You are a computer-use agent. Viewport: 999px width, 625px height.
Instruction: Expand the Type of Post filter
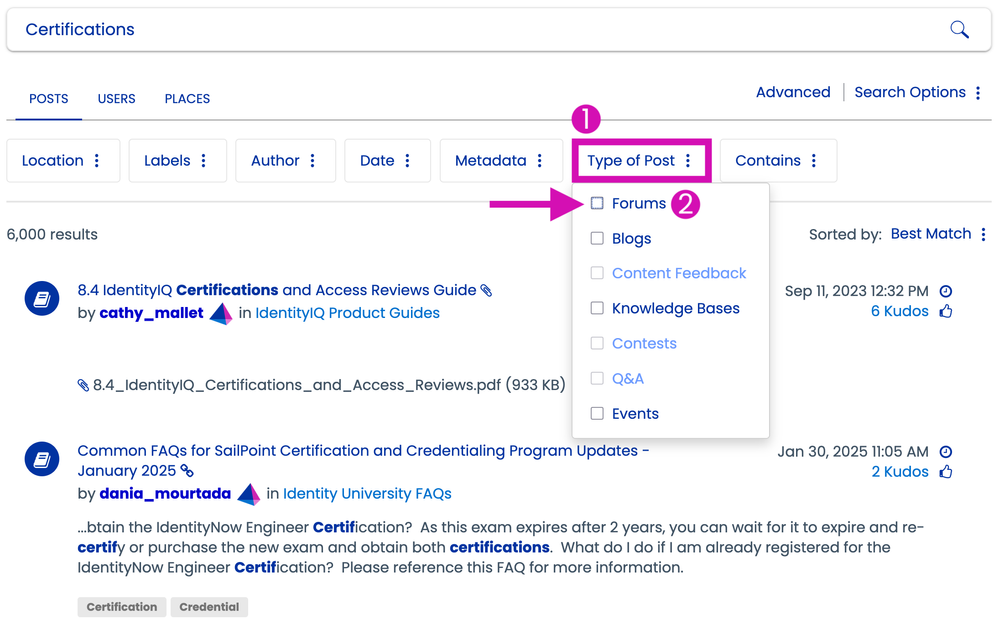640,161
